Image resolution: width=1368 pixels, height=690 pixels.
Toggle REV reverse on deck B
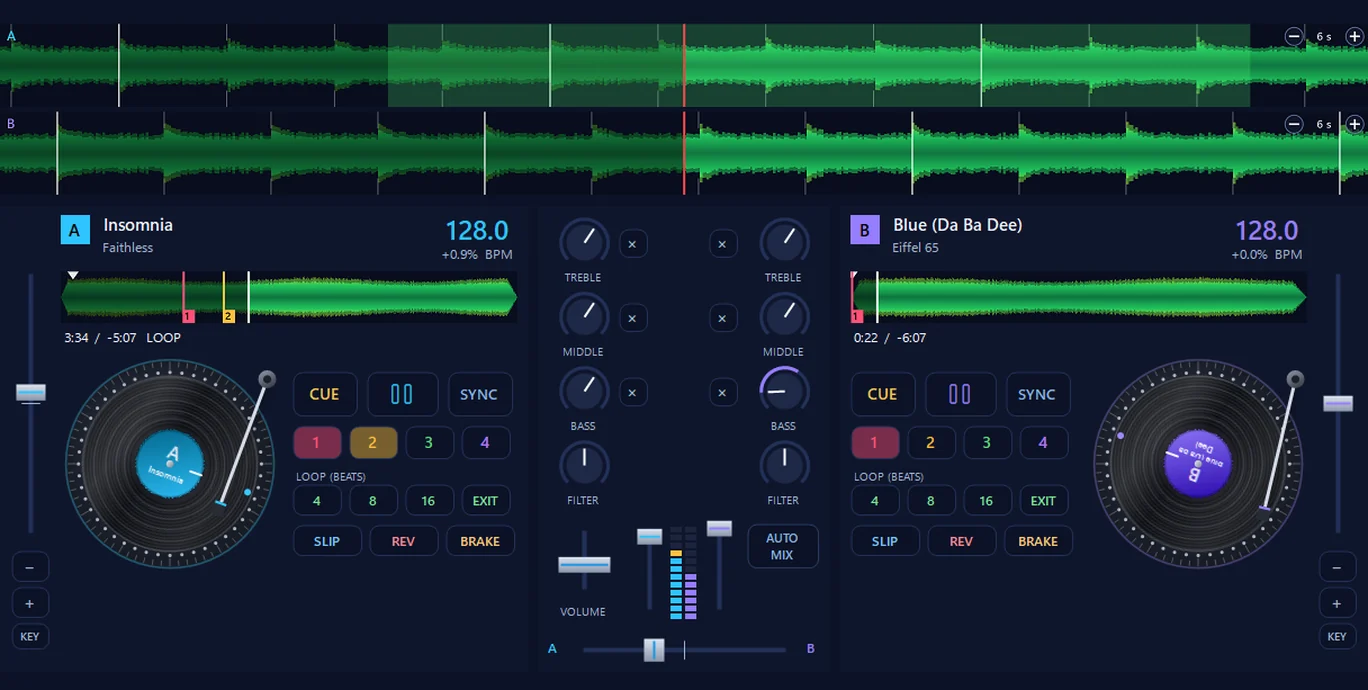tap(961, 541)
